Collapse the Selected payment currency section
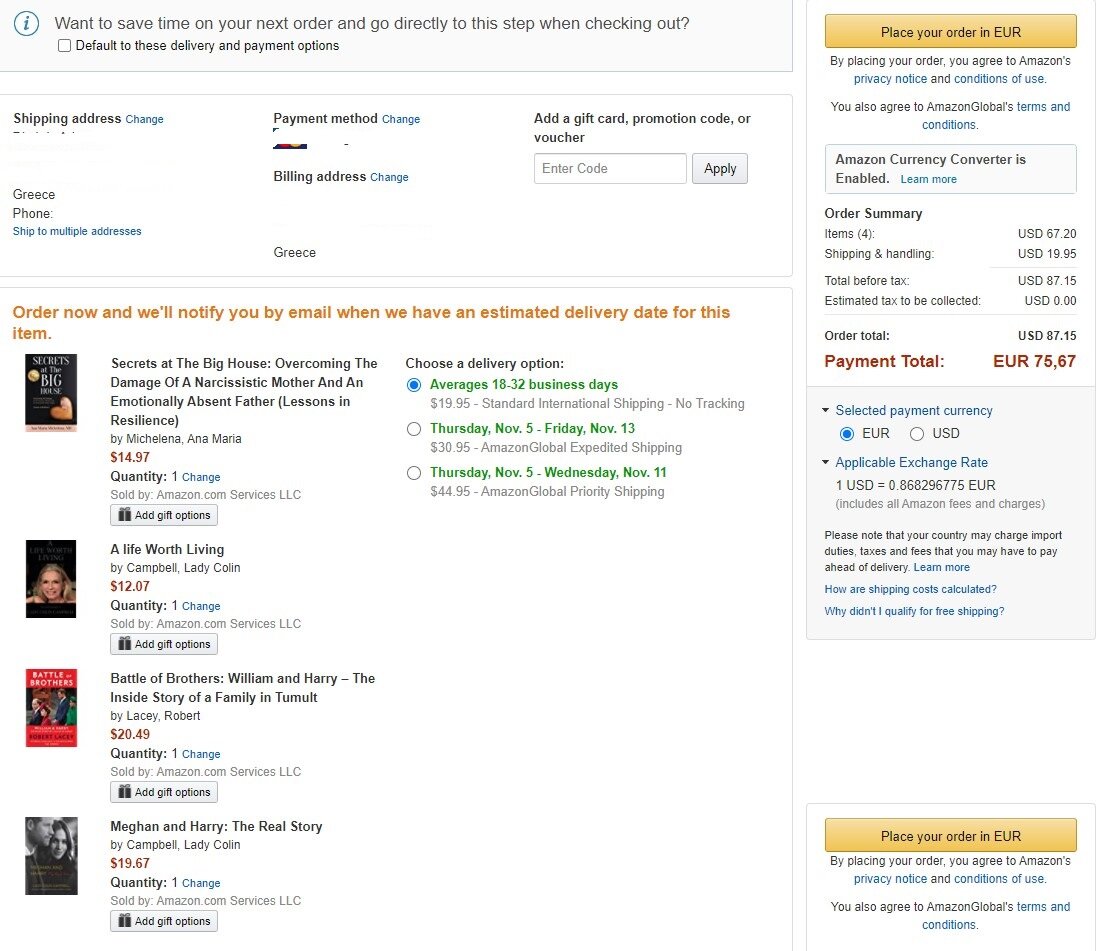 [x=826, y=411]
